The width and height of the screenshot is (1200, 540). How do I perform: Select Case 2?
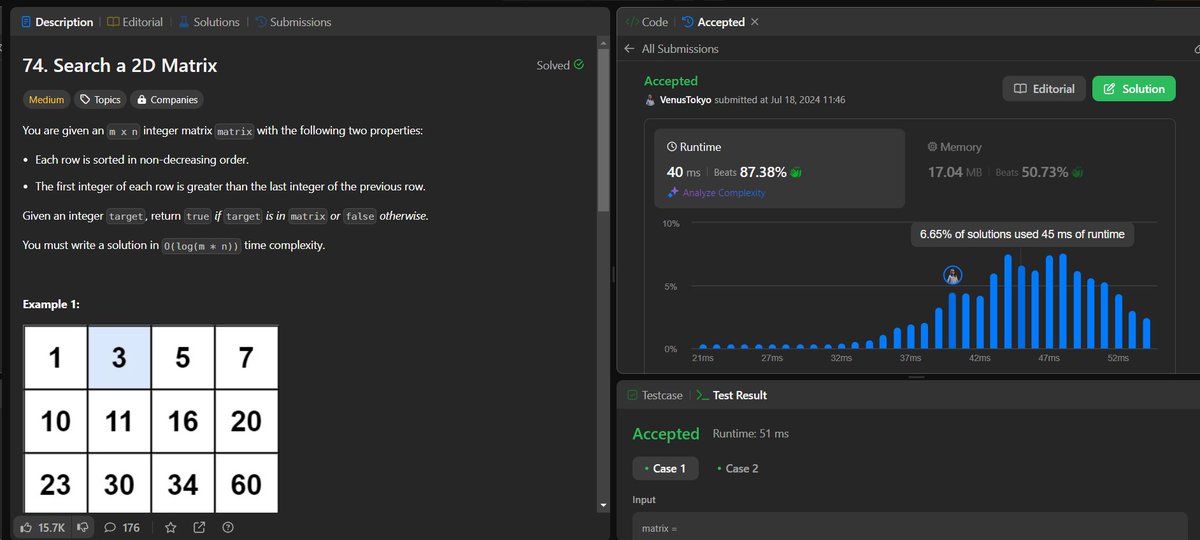[x=738, y=468]
